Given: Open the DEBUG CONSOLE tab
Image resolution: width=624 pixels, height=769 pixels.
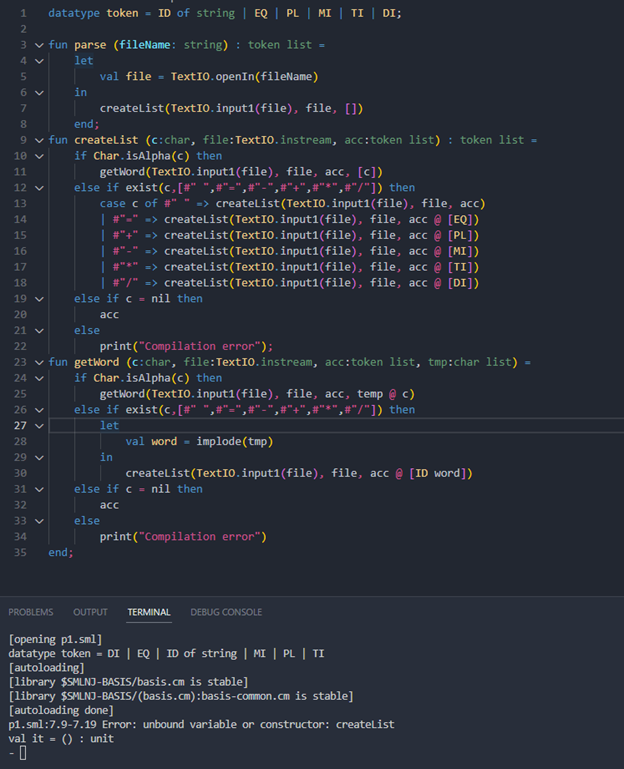Looking at the screenshot, I should [x=226, y=612].
